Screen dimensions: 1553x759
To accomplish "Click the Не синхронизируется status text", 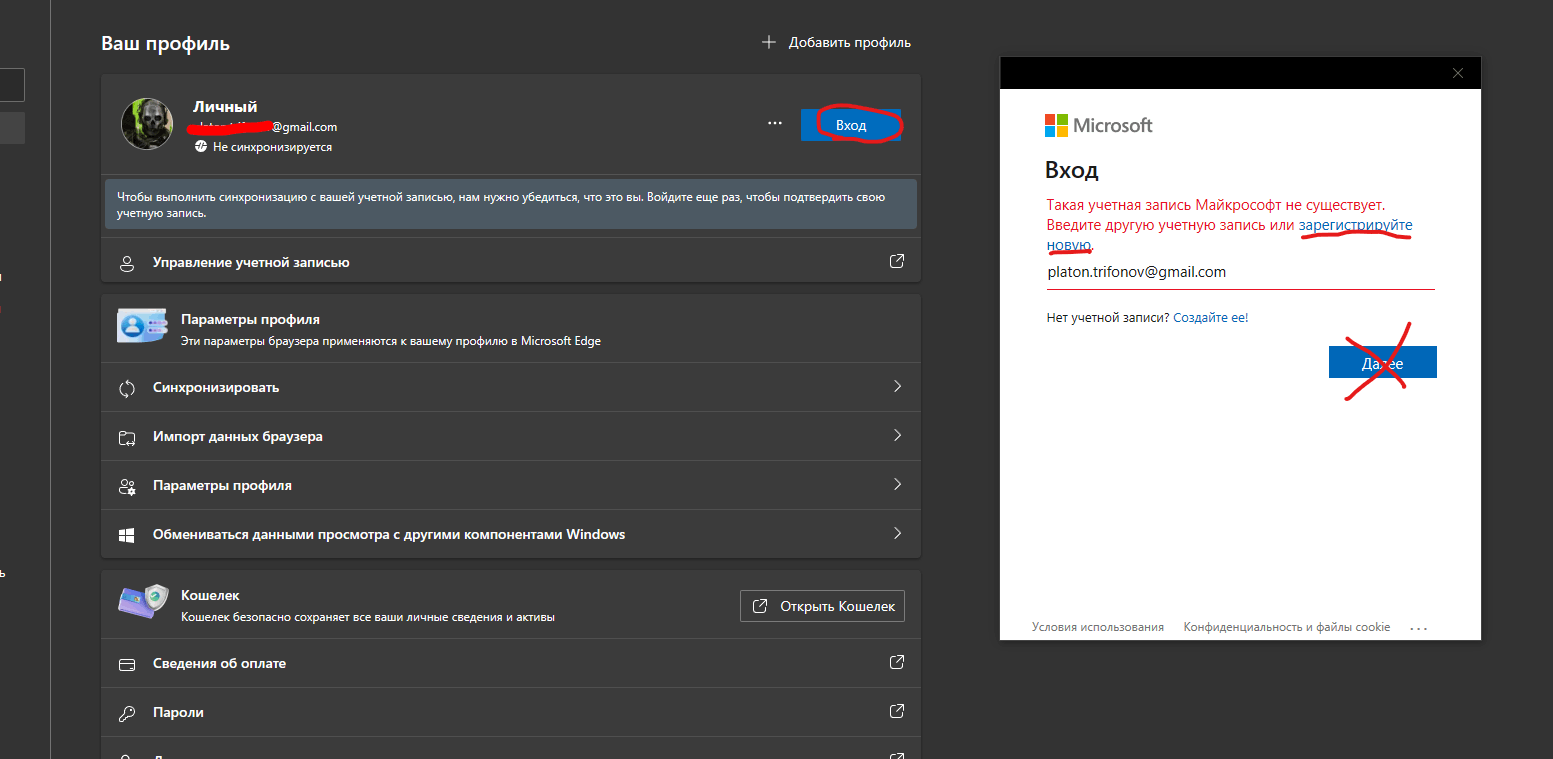I will pyautogui.click(x=272, y=147).
